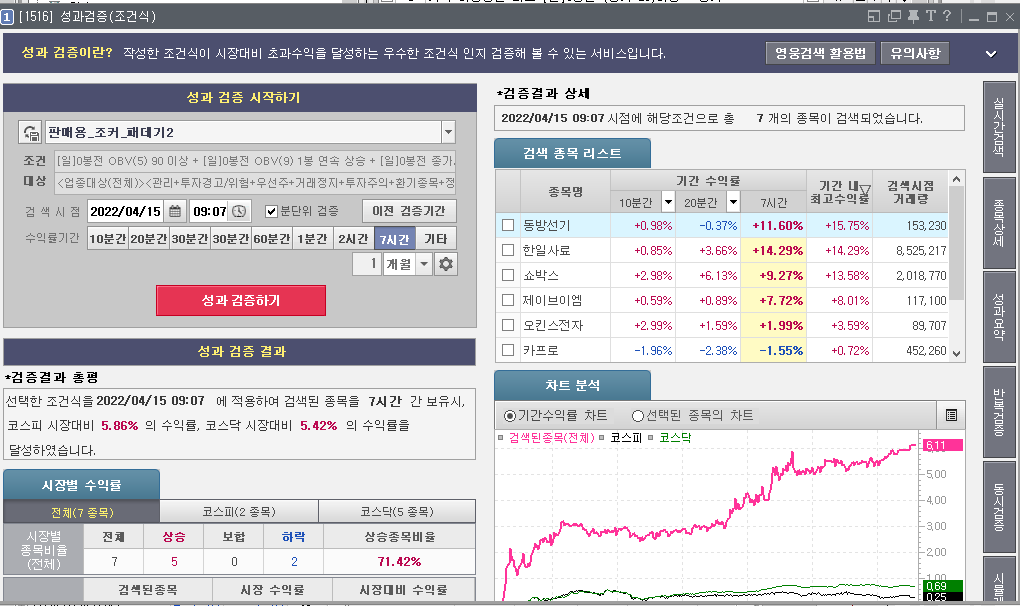Select the 기간수익률 차트 radio button

click(510, 415)
